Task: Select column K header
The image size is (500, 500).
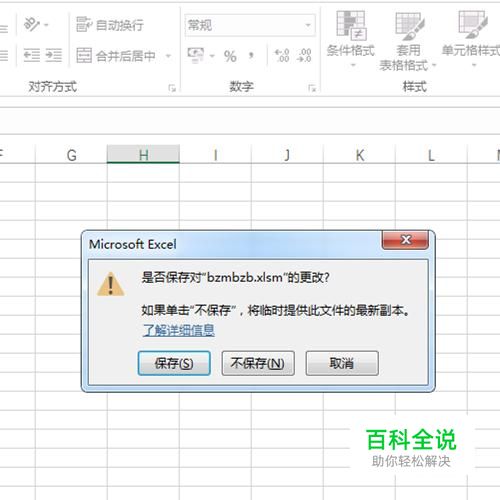Action: tap(359, 155)
